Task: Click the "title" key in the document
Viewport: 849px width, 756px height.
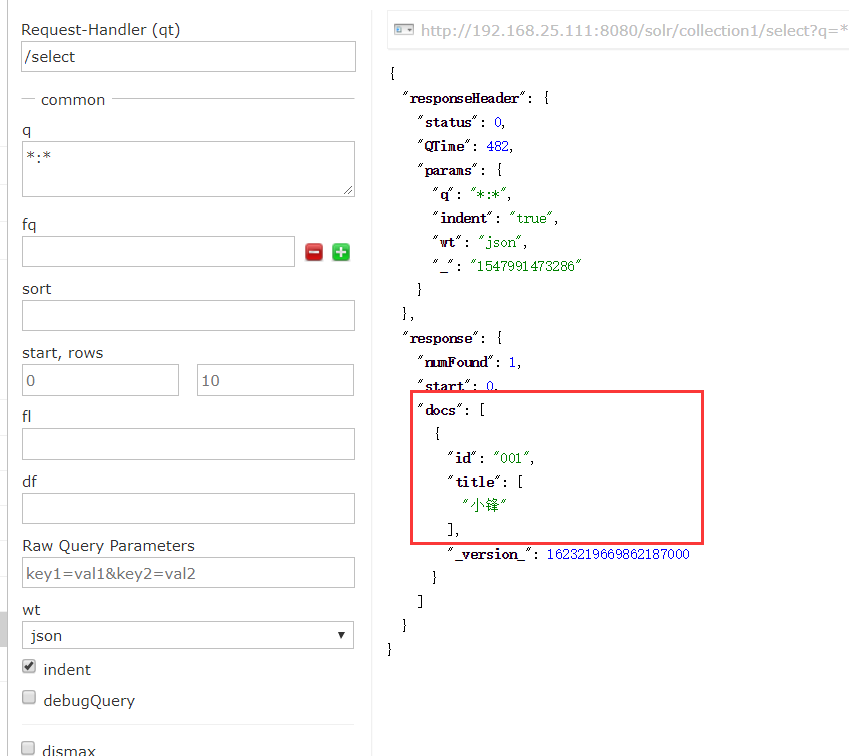Action: (474, 482)
